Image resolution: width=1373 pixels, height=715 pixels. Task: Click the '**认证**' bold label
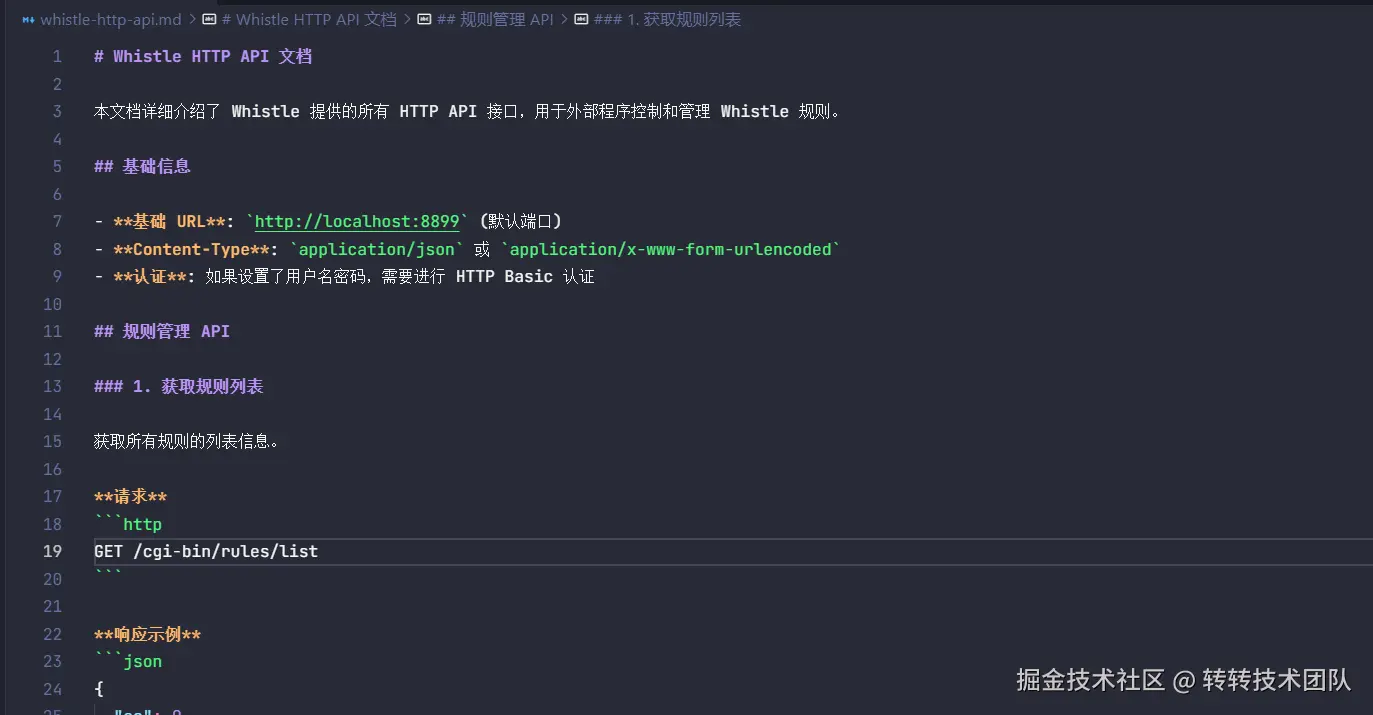(150, 276)
